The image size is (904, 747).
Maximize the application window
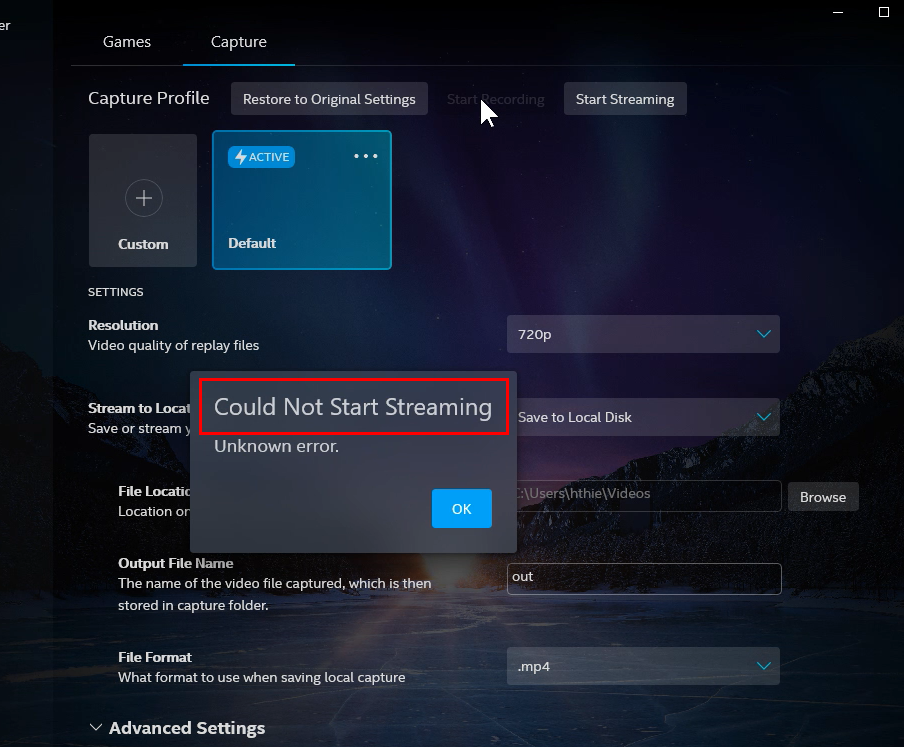883,12
